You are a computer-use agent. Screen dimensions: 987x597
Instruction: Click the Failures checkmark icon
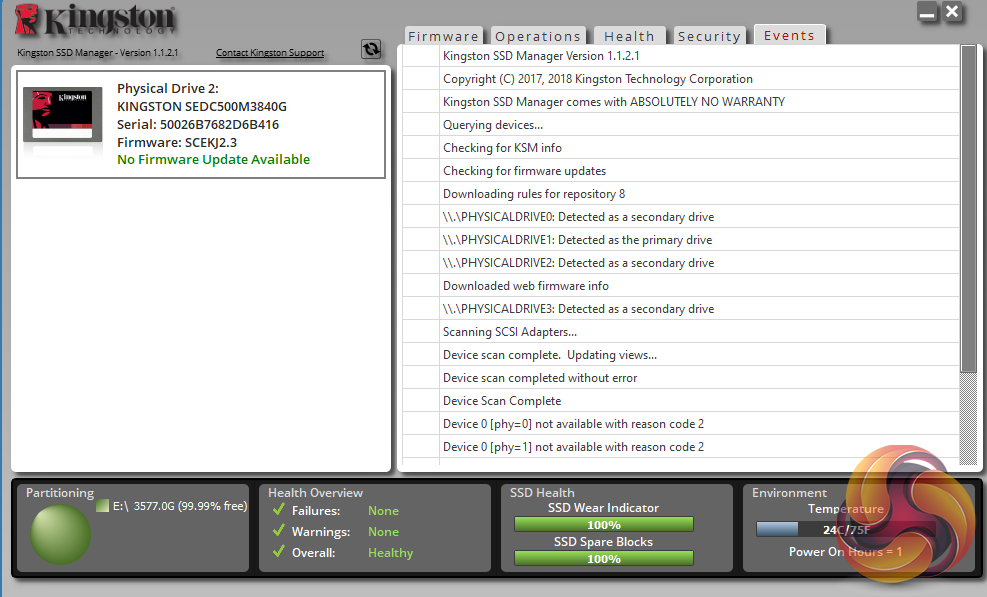279,509
